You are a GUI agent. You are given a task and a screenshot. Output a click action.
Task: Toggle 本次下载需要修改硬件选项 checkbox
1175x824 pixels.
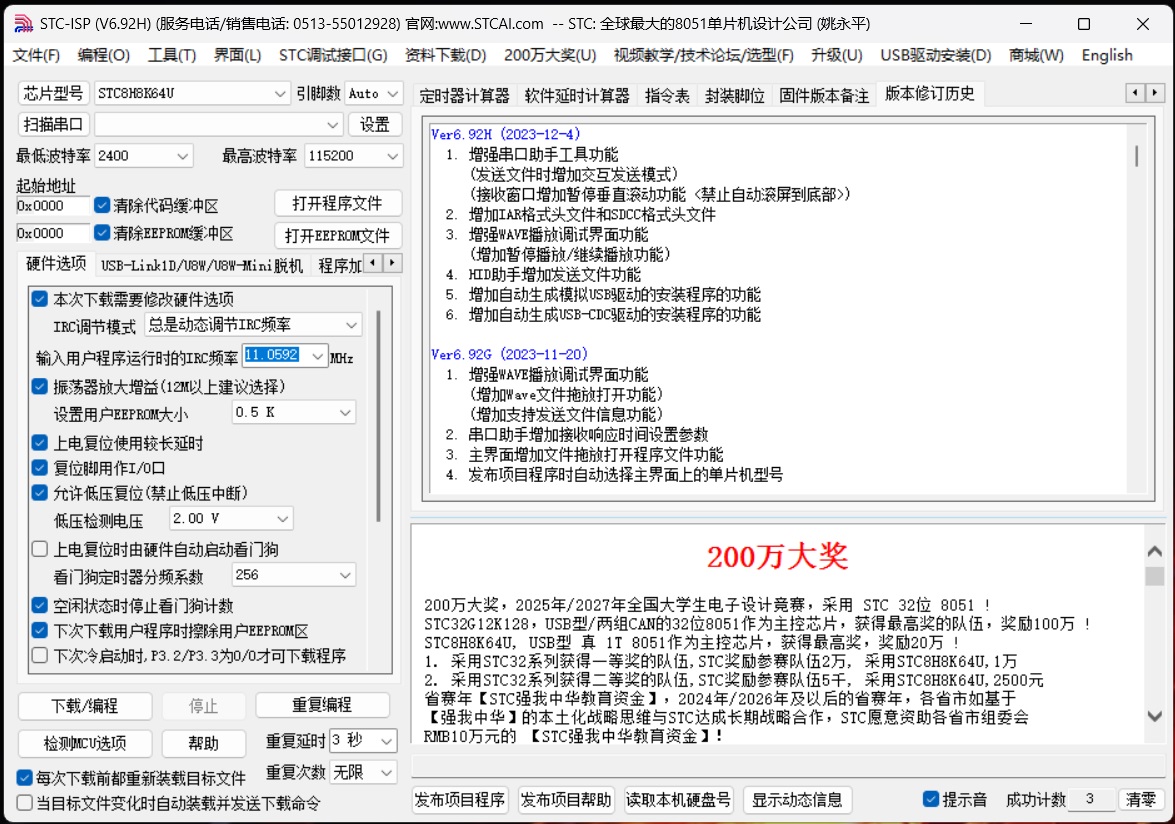pyautogui.click(x=40, y=299)
